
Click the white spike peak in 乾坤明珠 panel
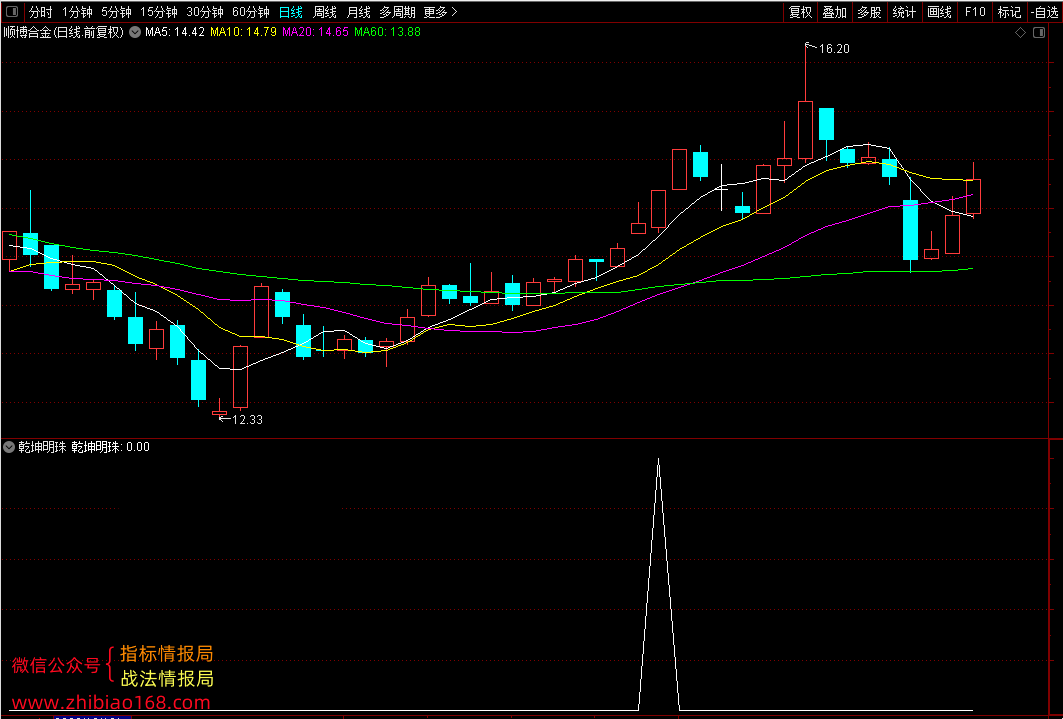pos(658,460)
